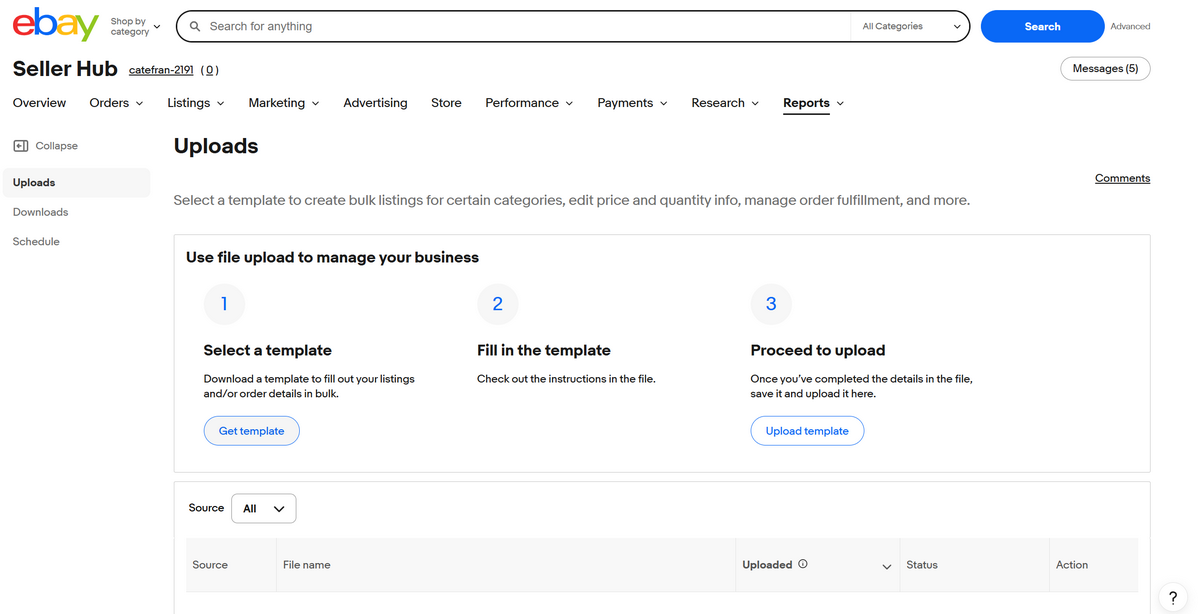Click the blue Search button
The height and width of the screenshot is (614, 1200).
coord(1042,25)
